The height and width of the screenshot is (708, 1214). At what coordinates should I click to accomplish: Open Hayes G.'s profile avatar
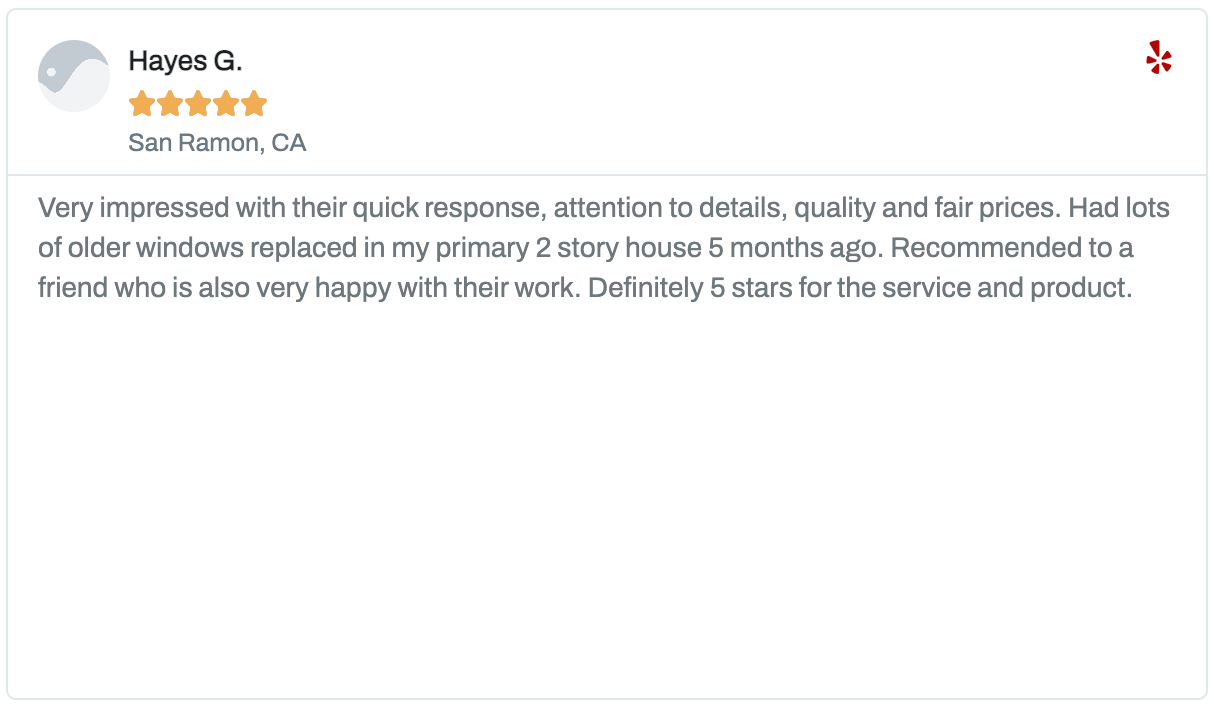(x=73, y=76)
